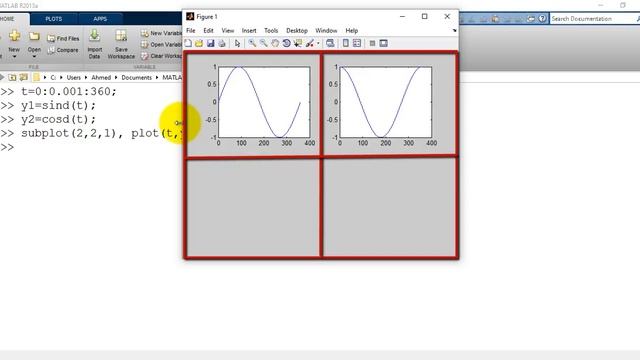Click the New Variable button
Image resolution: width=640 pixels, height=360 pixels.
coord(162,33)
